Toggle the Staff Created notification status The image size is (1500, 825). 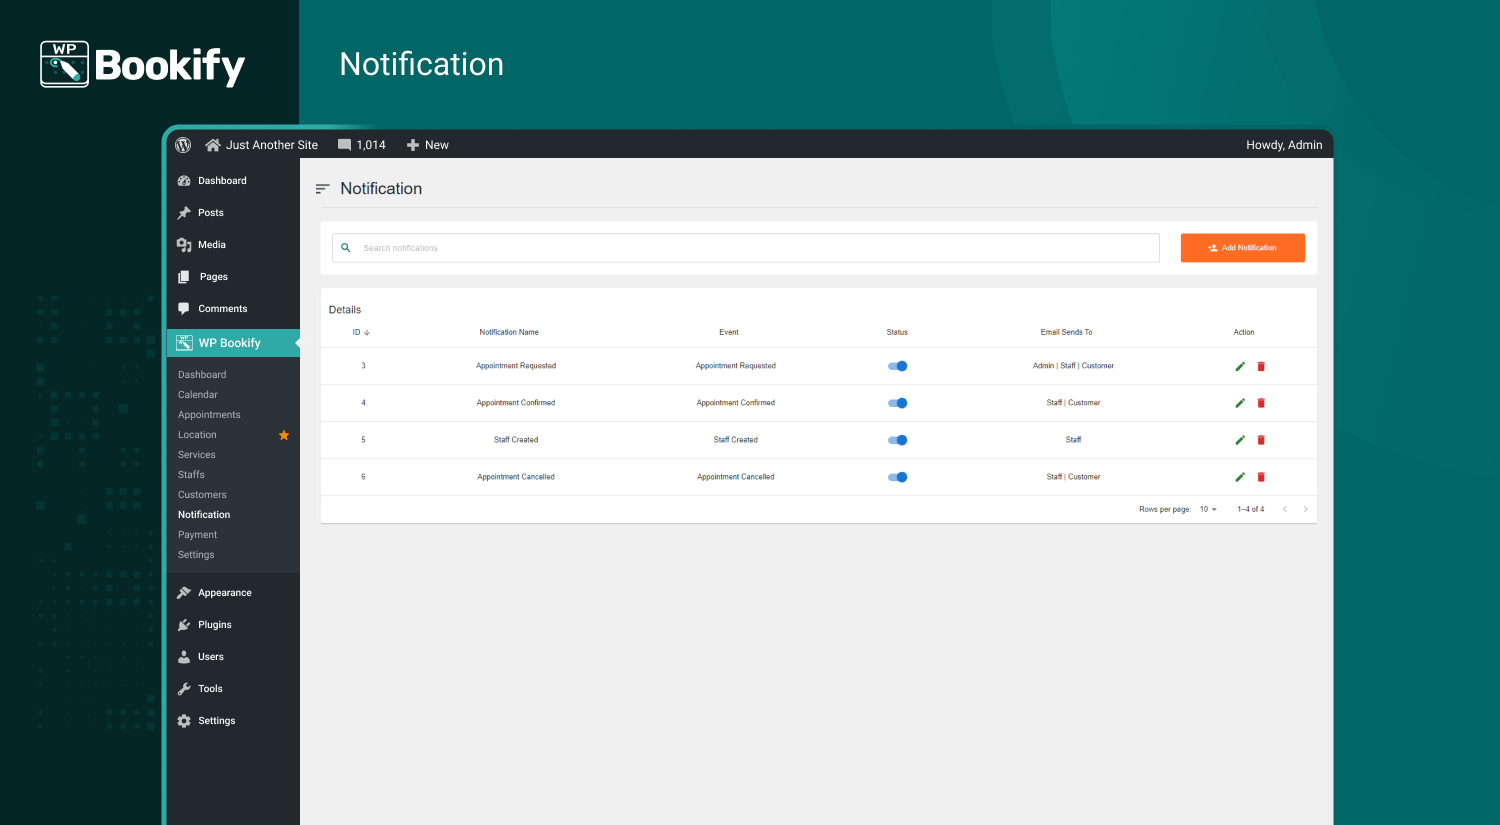pos(897,440)
